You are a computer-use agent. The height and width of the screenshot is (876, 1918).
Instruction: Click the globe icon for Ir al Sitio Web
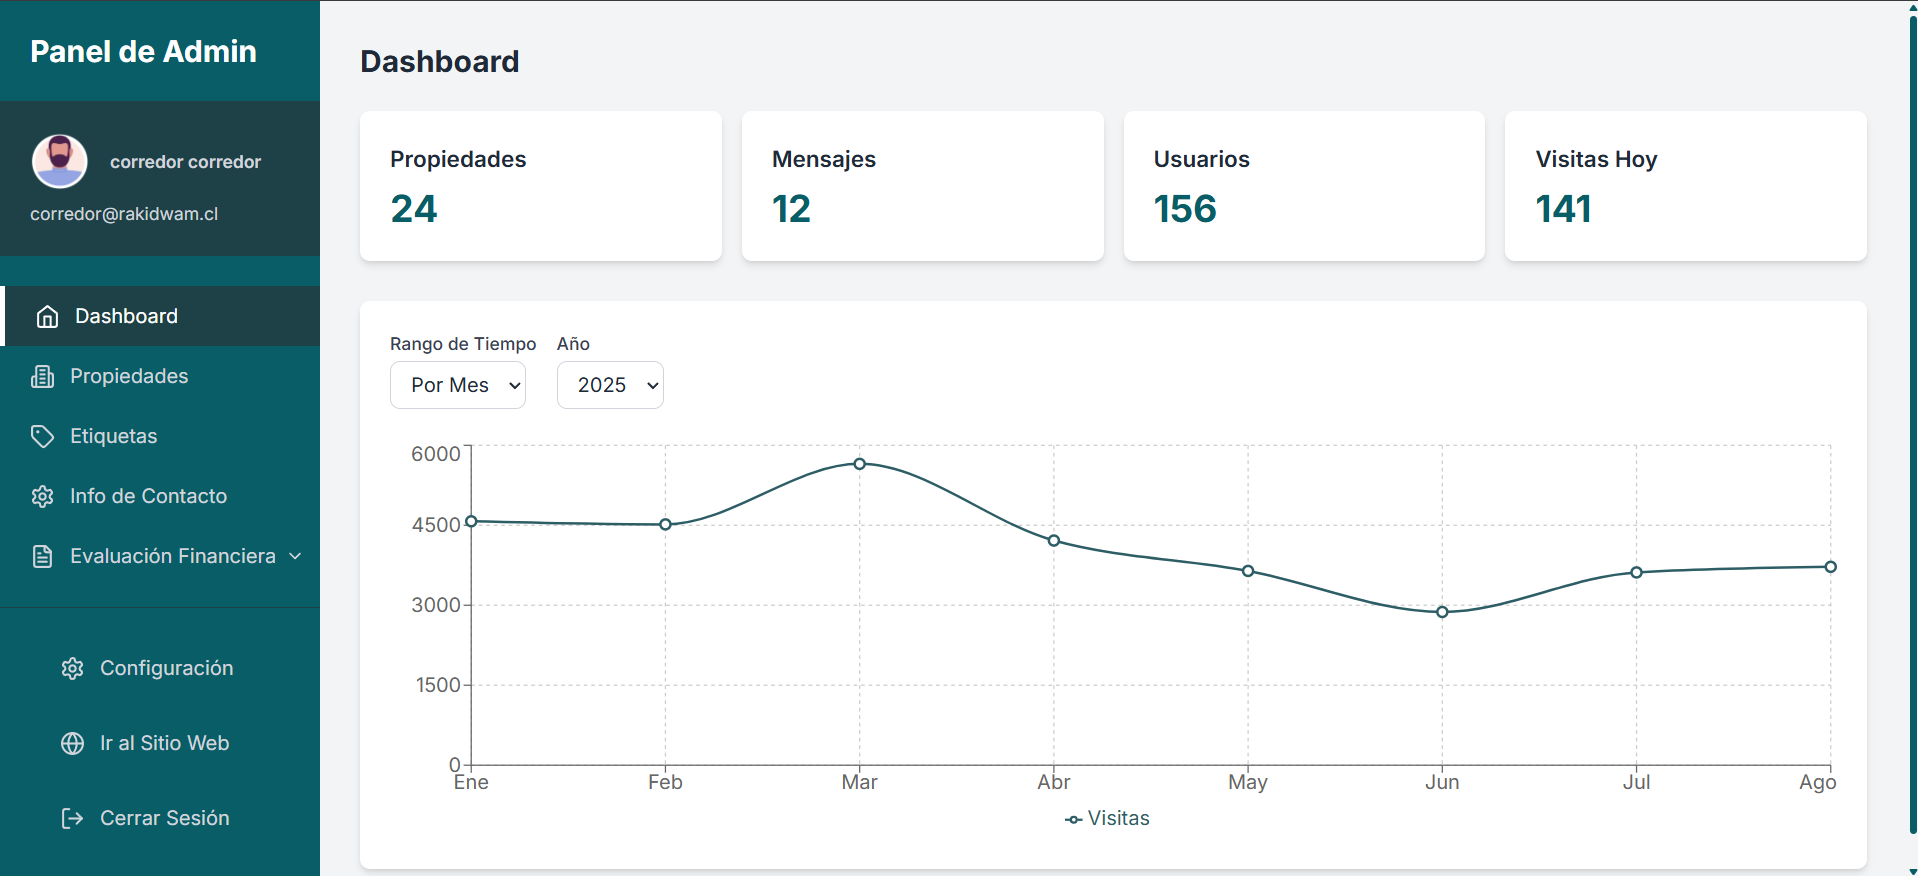(72, 744)
